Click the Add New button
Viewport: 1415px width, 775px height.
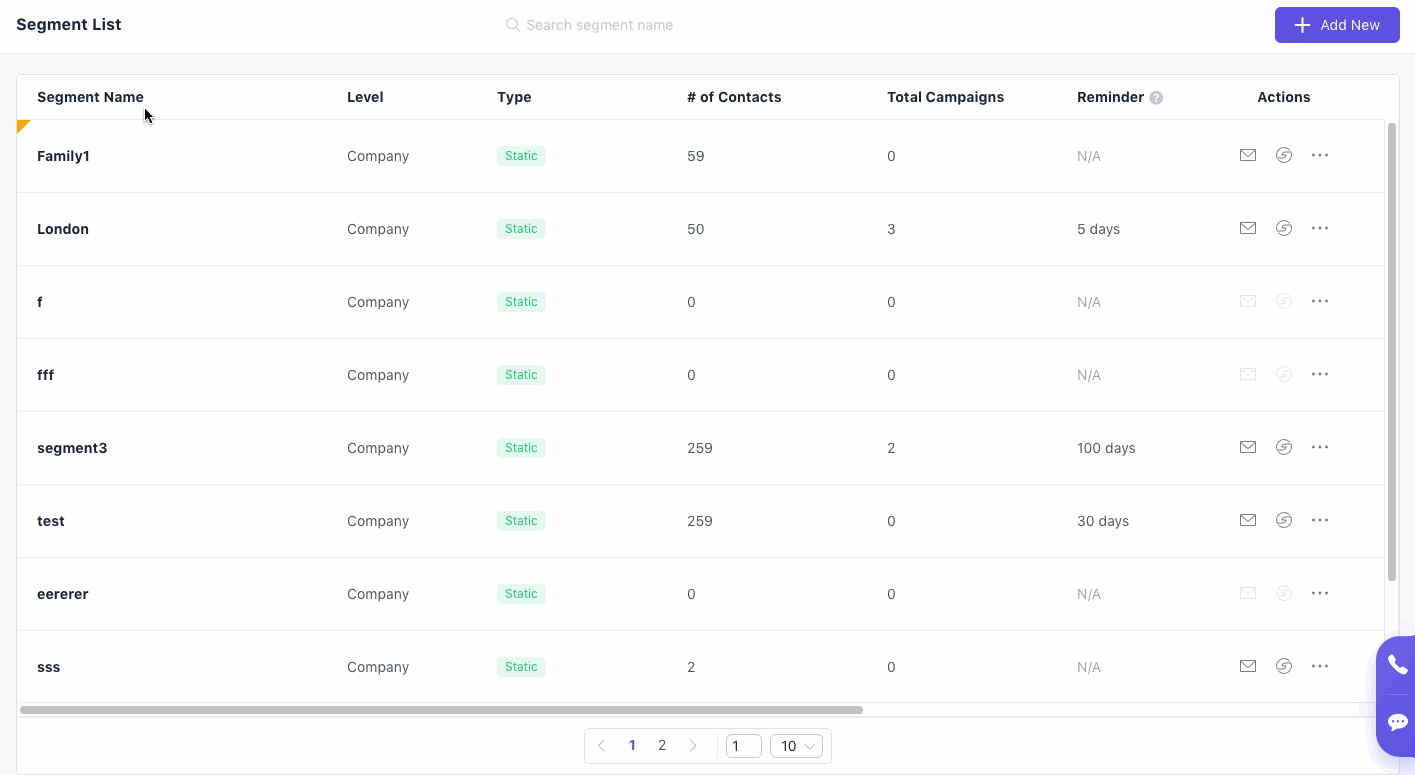pos(1336,25)
